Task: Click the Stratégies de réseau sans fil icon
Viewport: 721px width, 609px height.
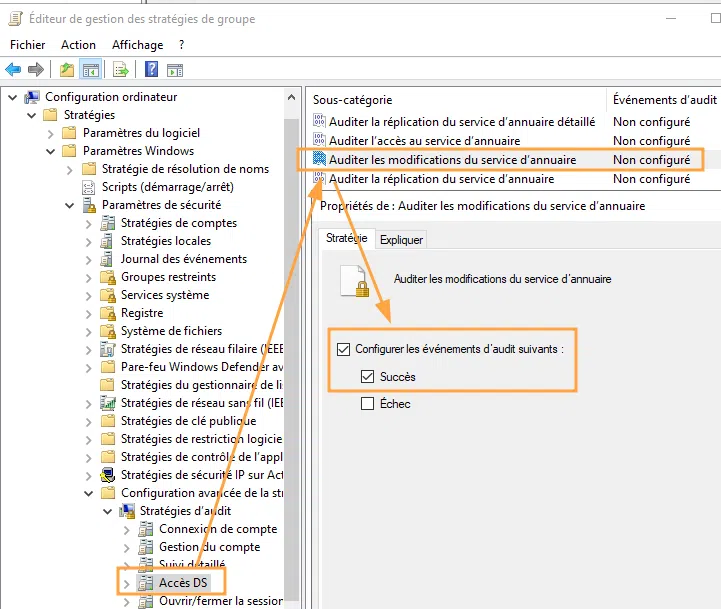Action: [x=108, y=403]
